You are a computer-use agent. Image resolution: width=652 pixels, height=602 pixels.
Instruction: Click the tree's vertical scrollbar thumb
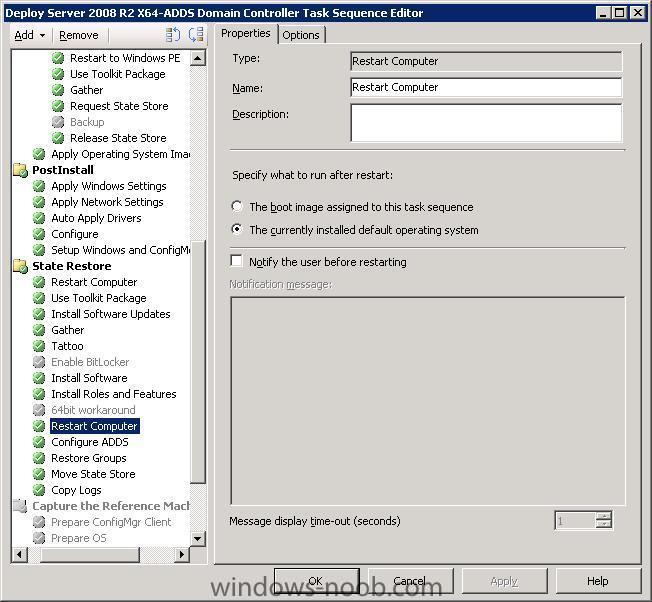click(x=198, y=362)
